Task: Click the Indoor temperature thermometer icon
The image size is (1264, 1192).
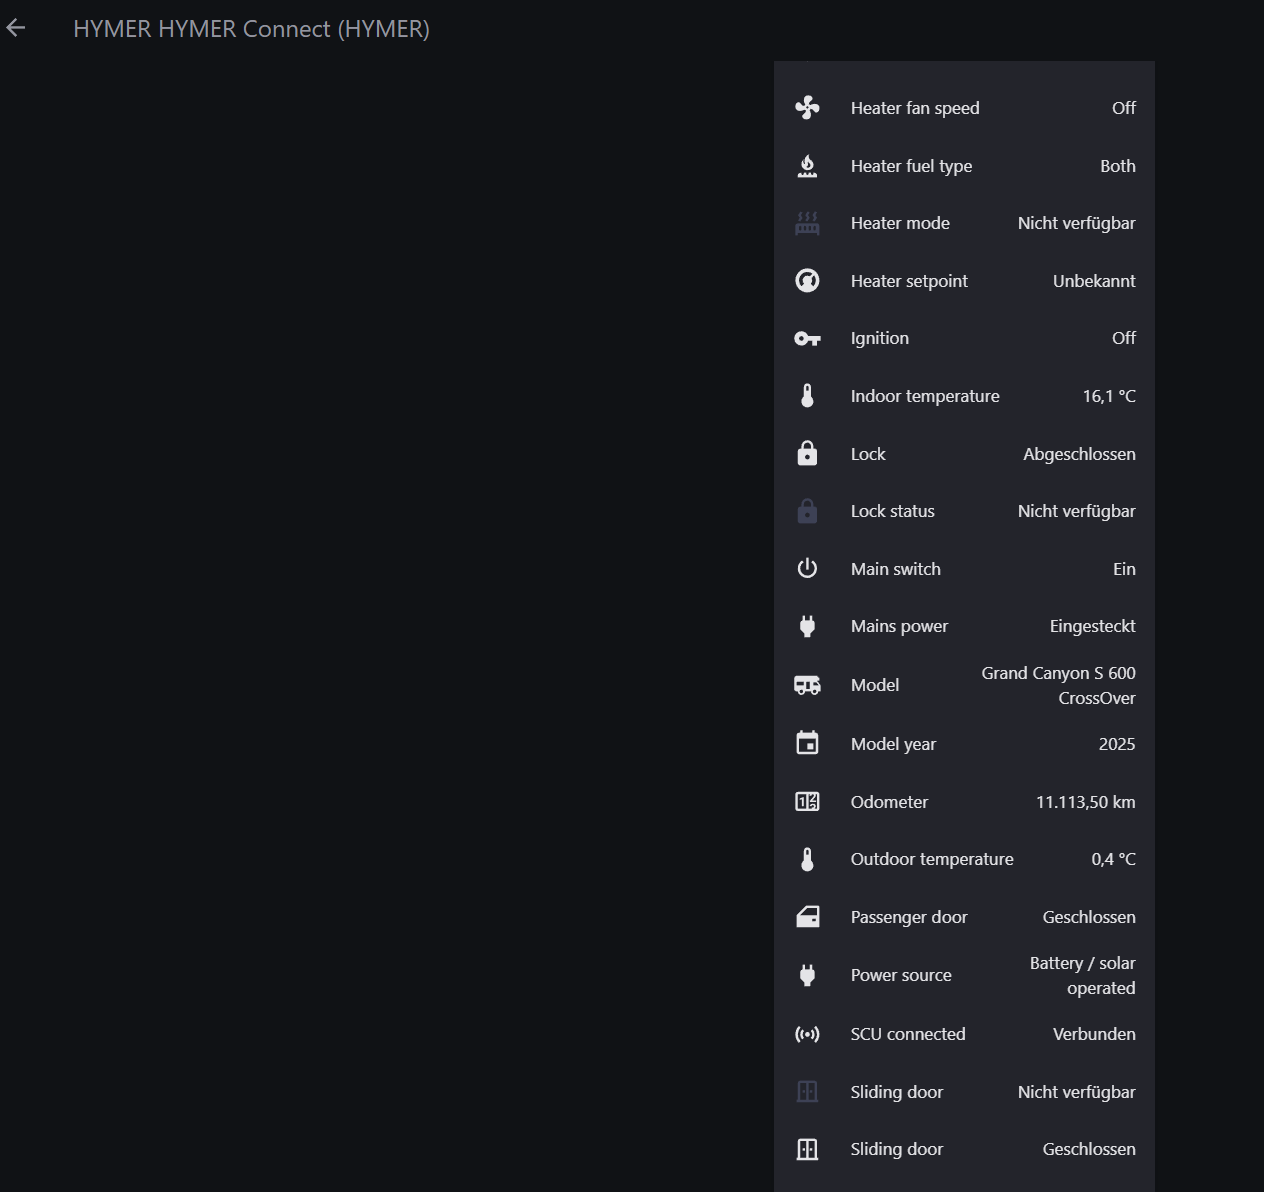Action: [807, 396]
